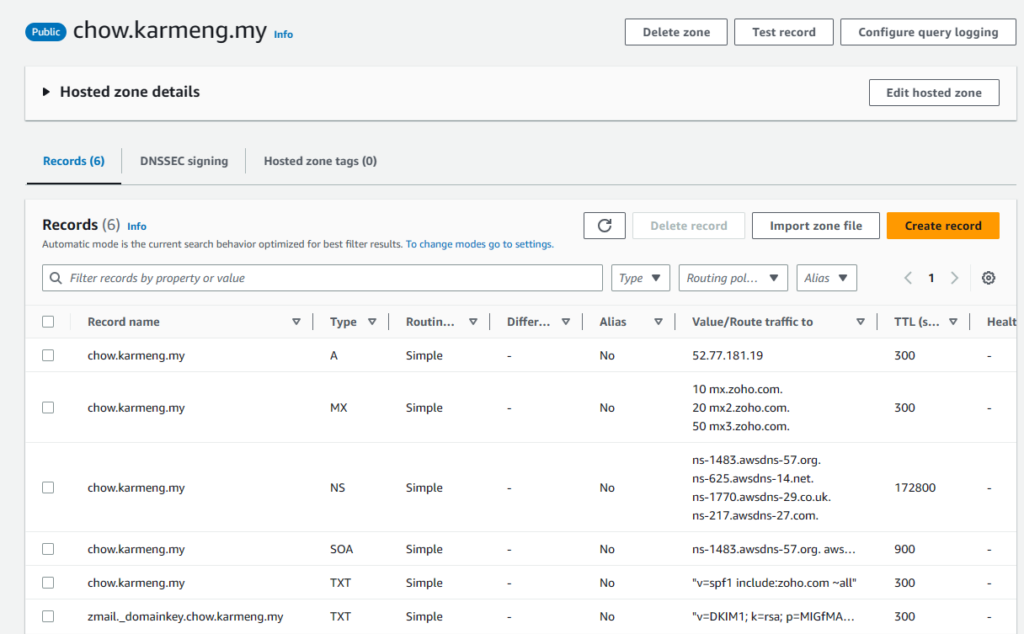
Task: Open the Alias filter dropdown
Action: click(826, 278)
